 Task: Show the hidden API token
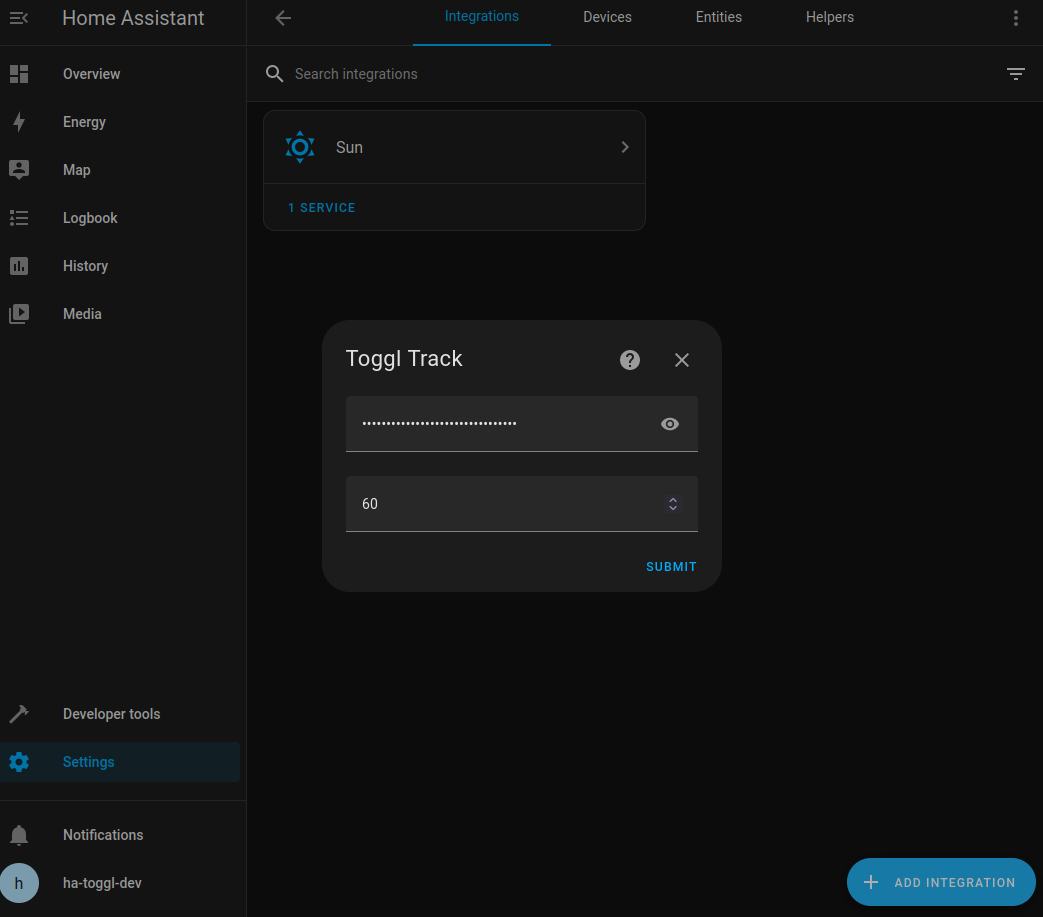[x=670, y=424]
